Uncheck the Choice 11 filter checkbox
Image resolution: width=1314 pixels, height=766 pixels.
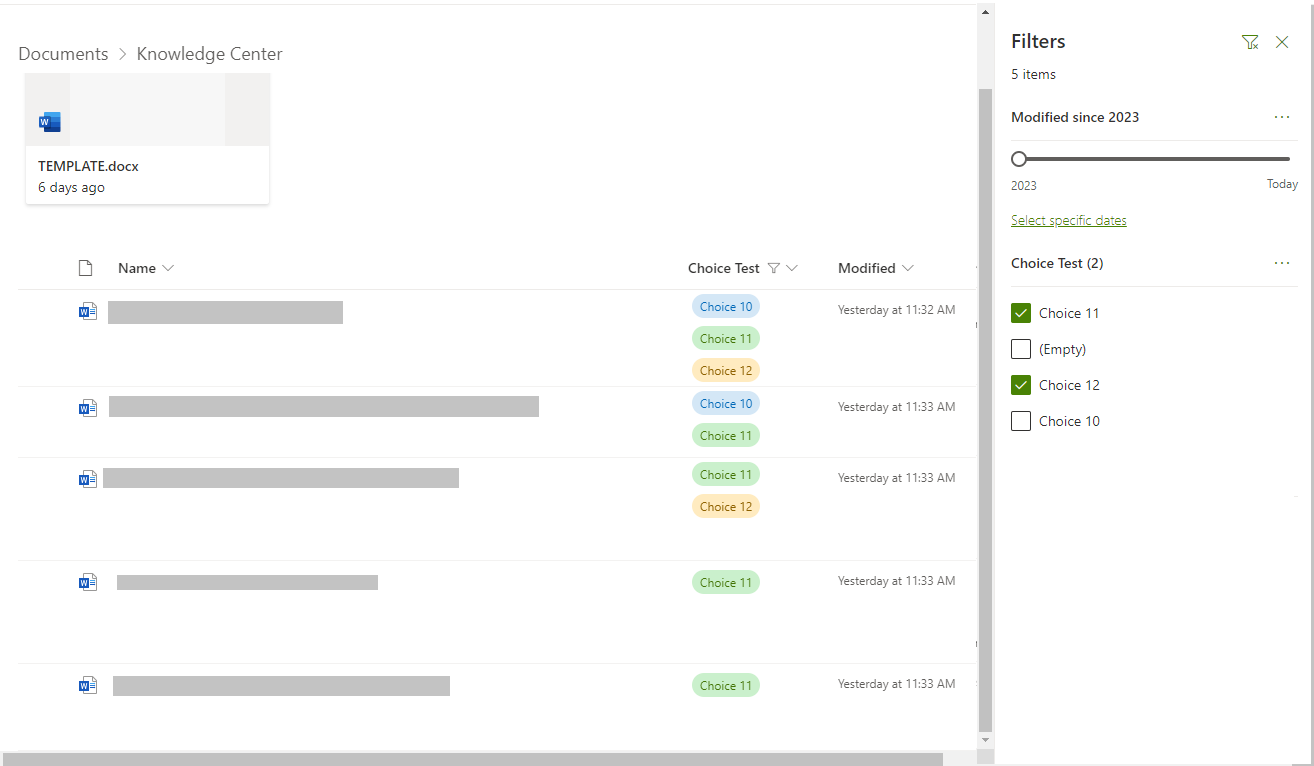(x=1021, y=313)
